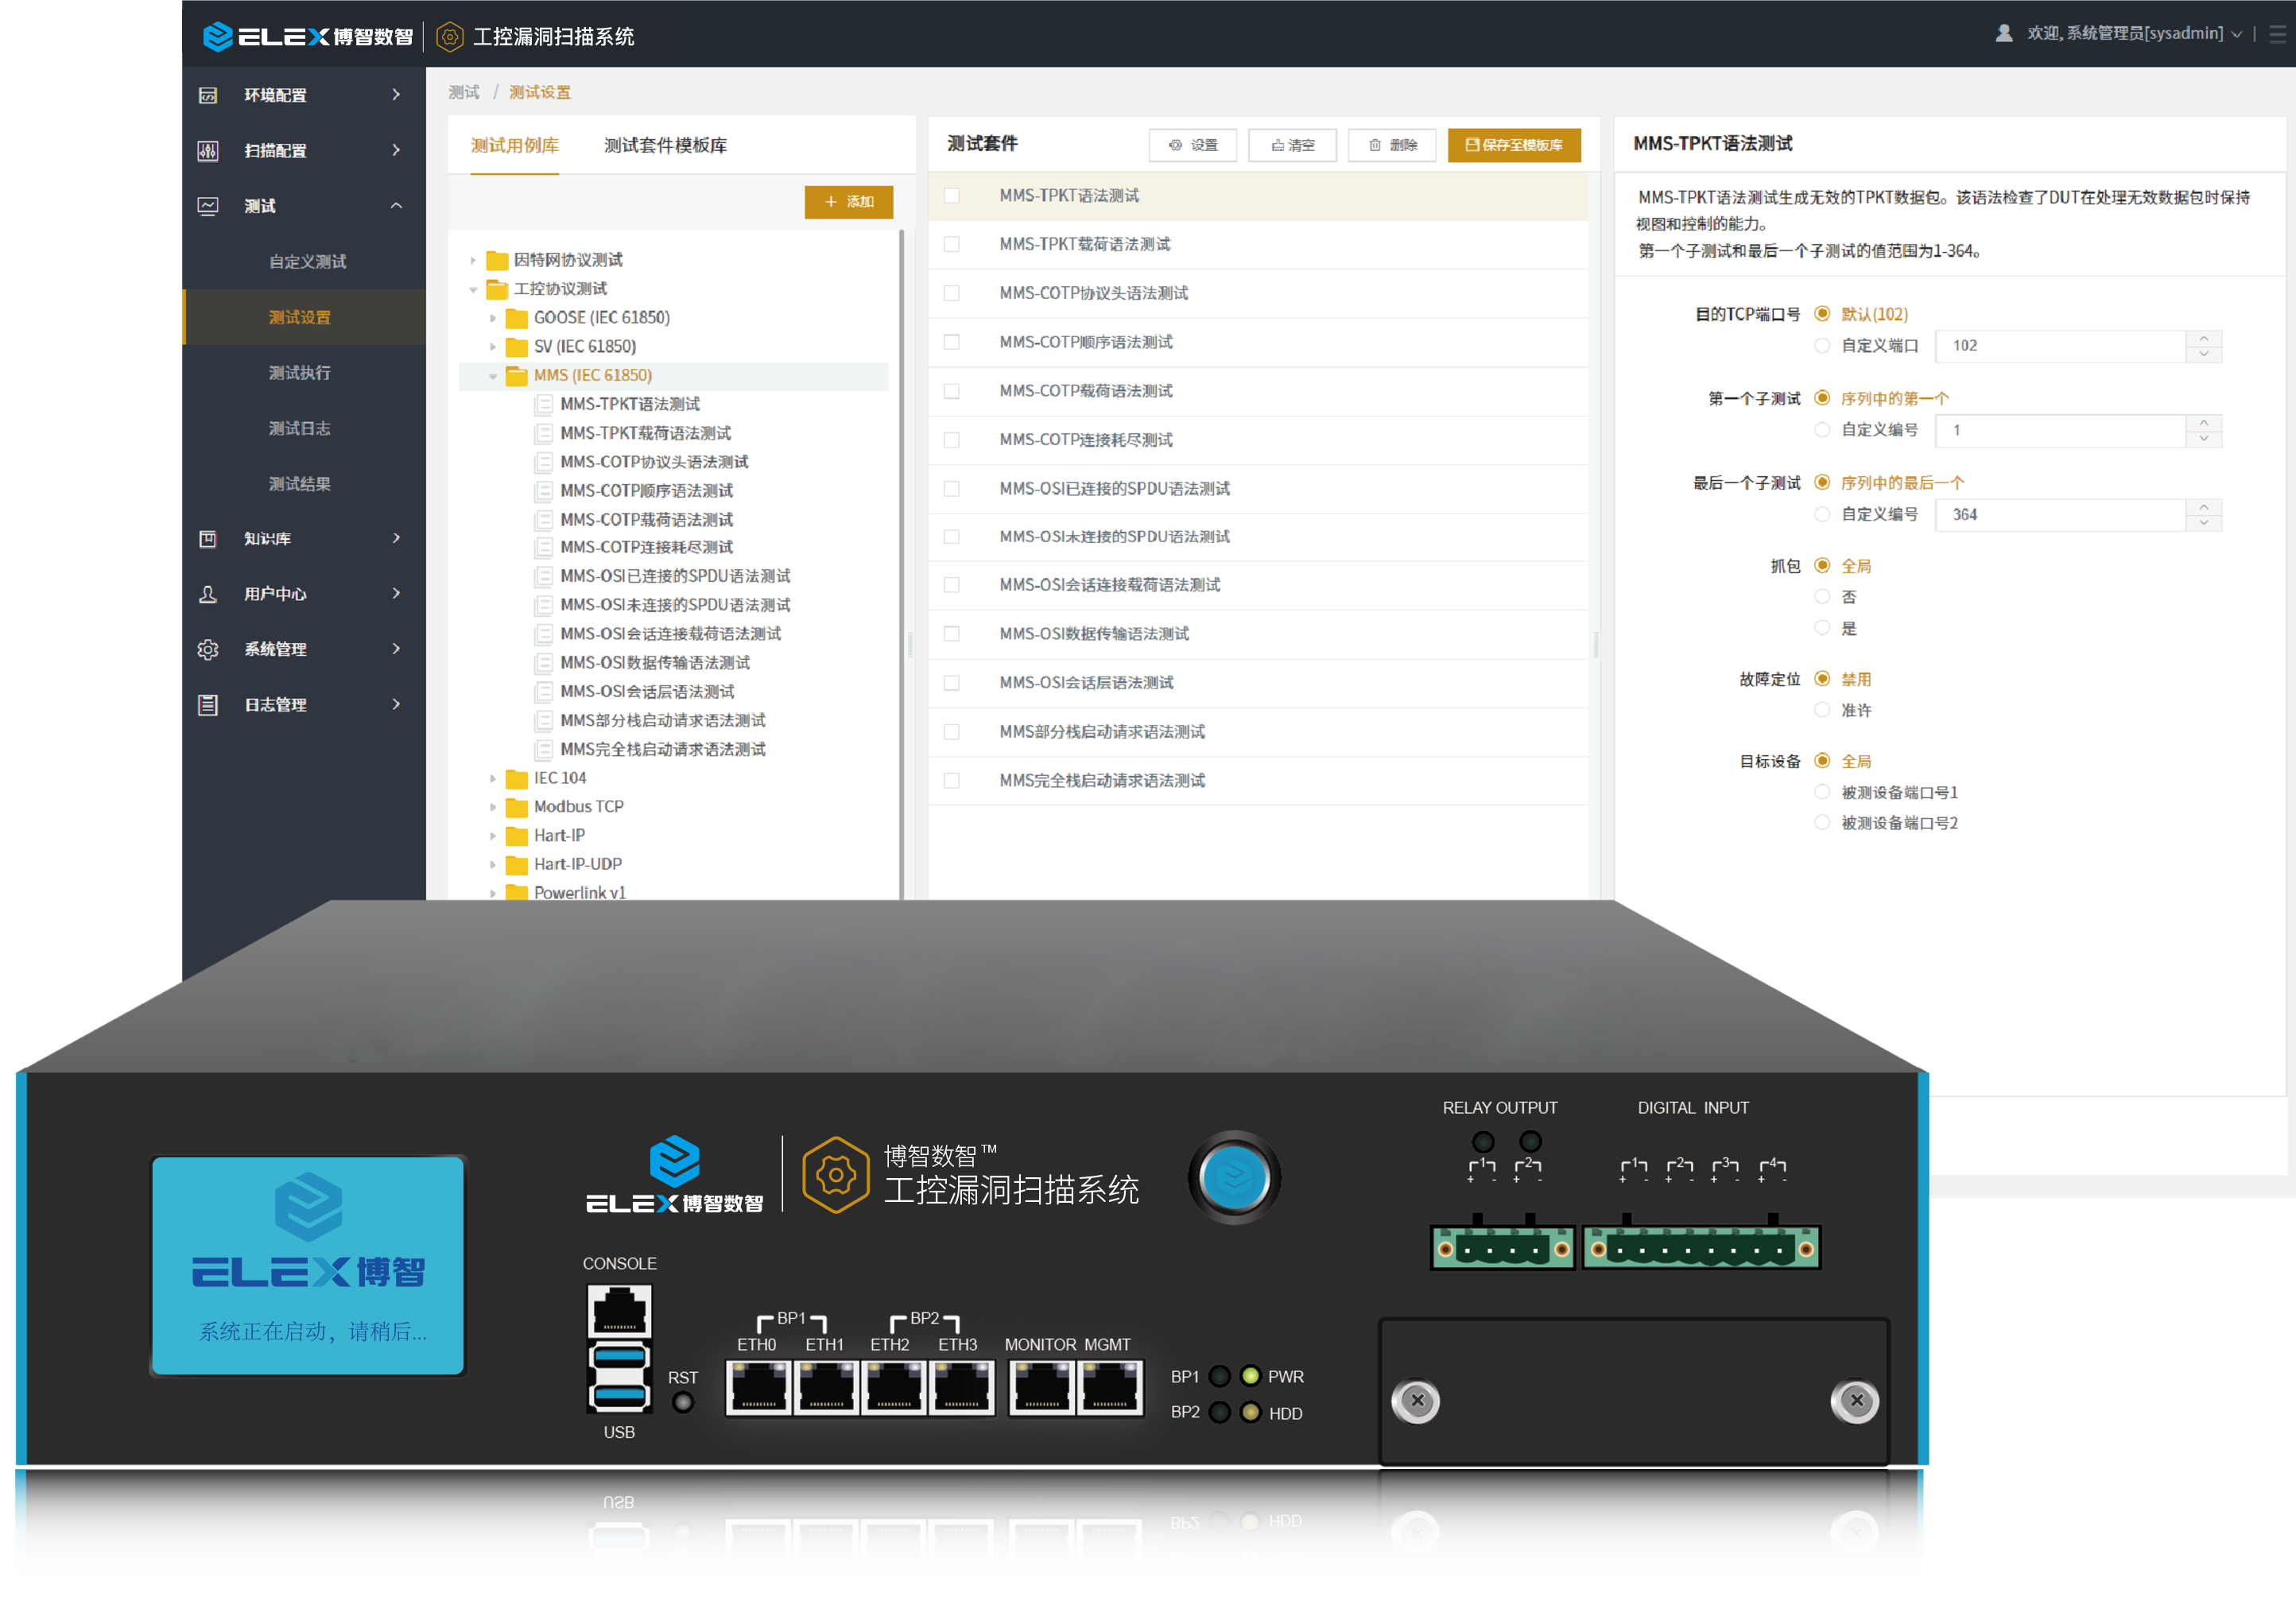Click the 扫描配置 sidebar icon

pyautogui.click(x=208, y=151)
